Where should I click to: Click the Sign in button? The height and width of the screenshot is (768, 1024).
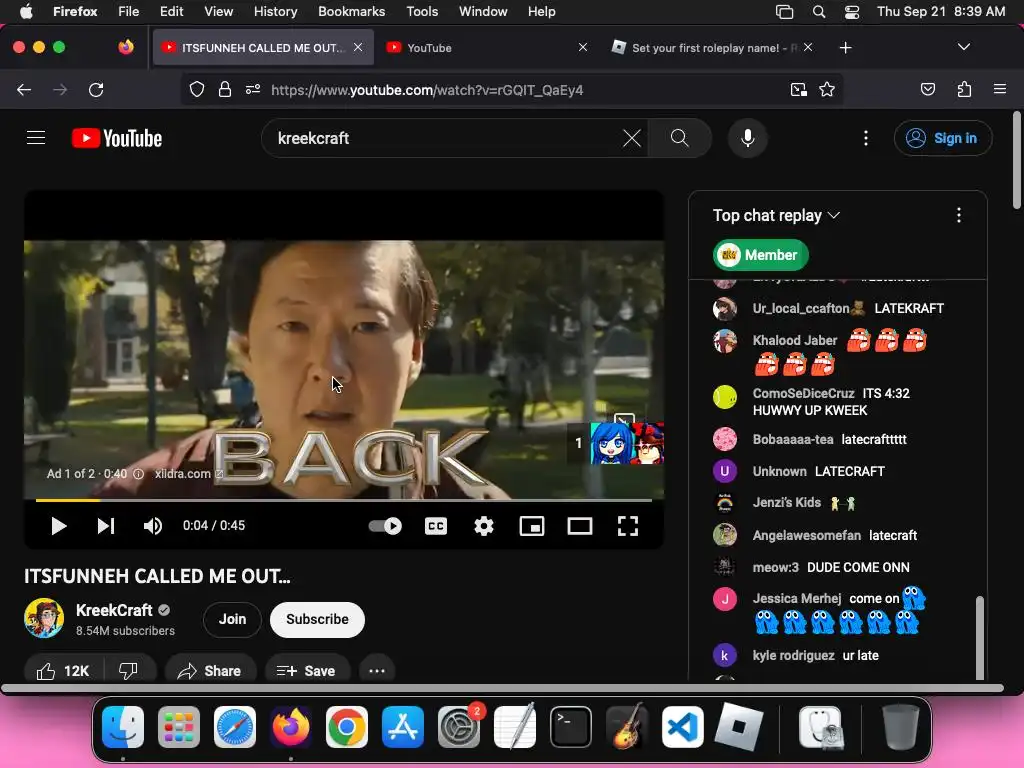pos(943,138)
